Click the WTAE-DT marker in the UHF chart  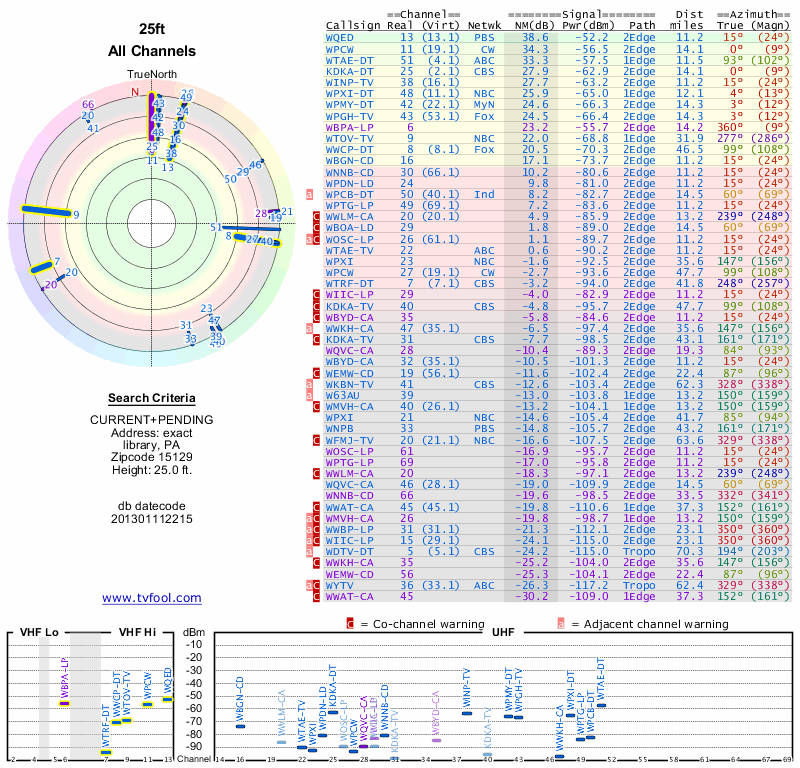(602, 705)
